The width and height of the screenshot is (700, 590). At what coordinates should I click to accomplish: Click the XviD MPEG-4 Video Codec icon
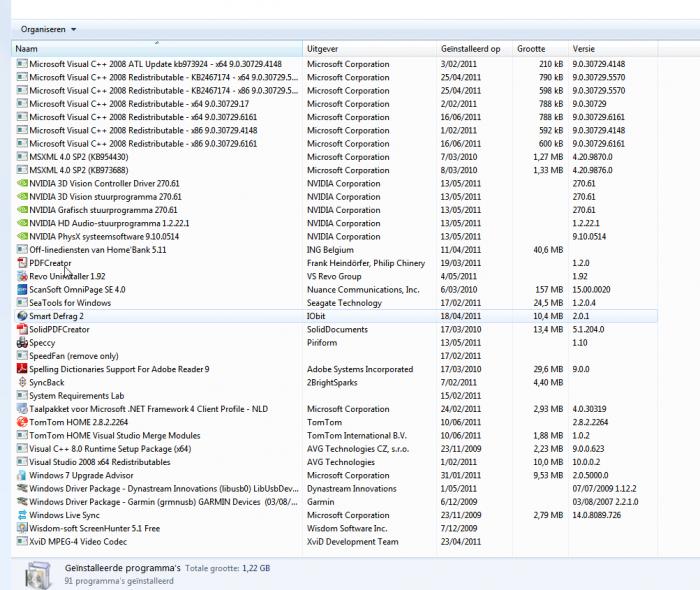[22, 541]
